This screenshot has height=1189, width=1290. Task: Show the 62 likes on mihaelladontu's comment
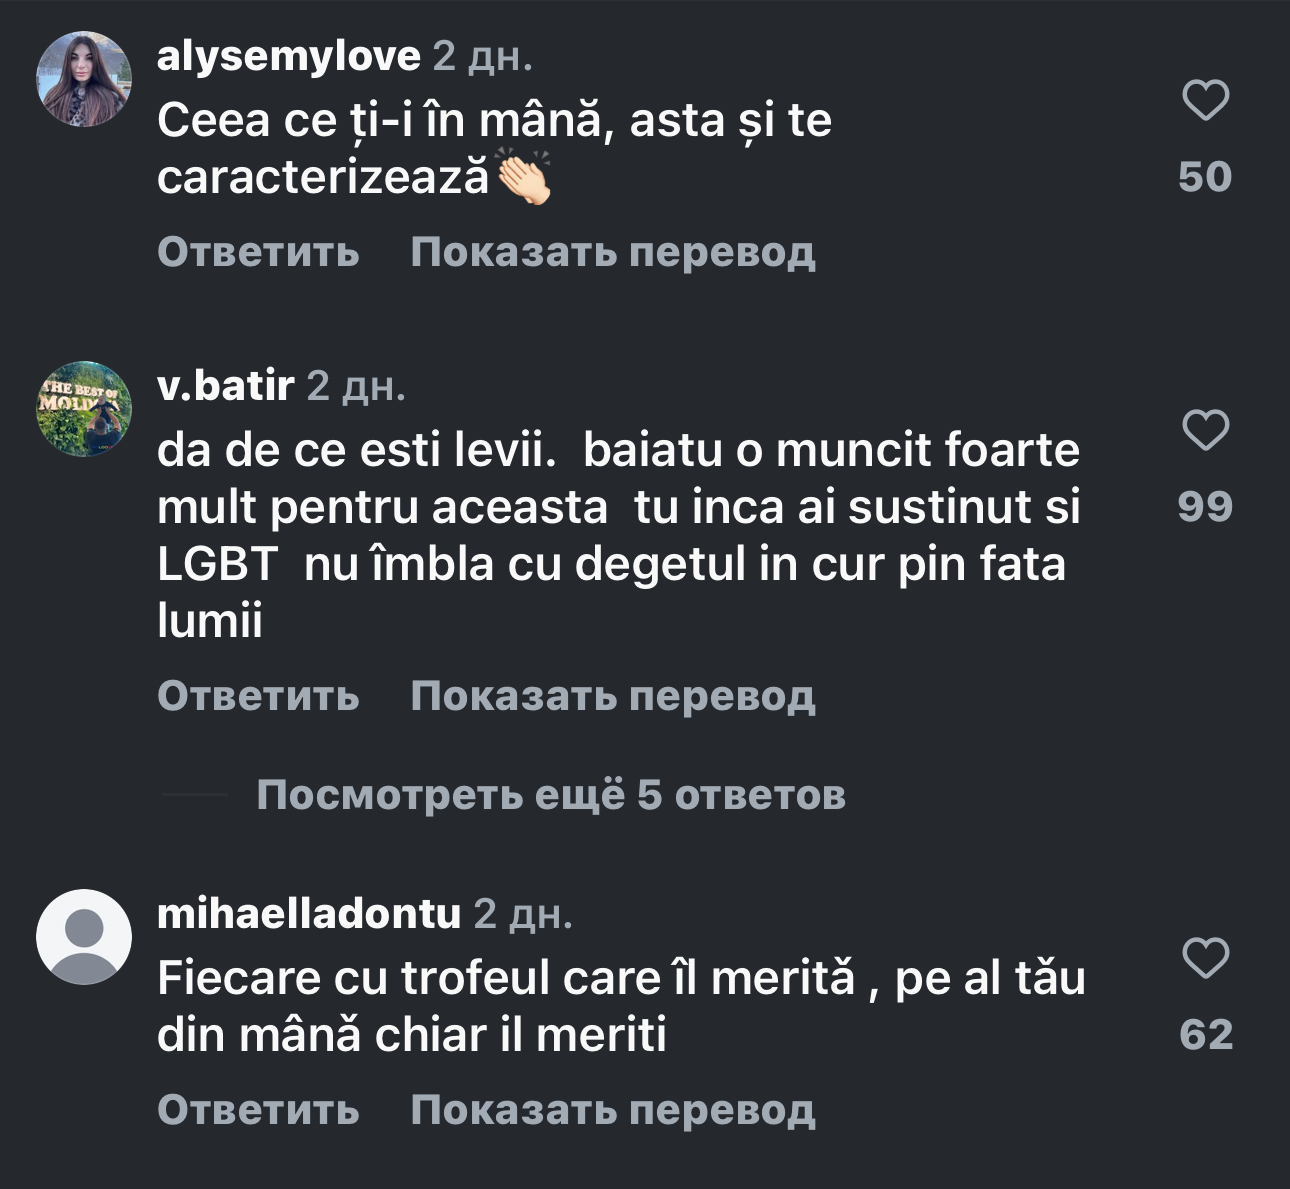point(1206,1035)
